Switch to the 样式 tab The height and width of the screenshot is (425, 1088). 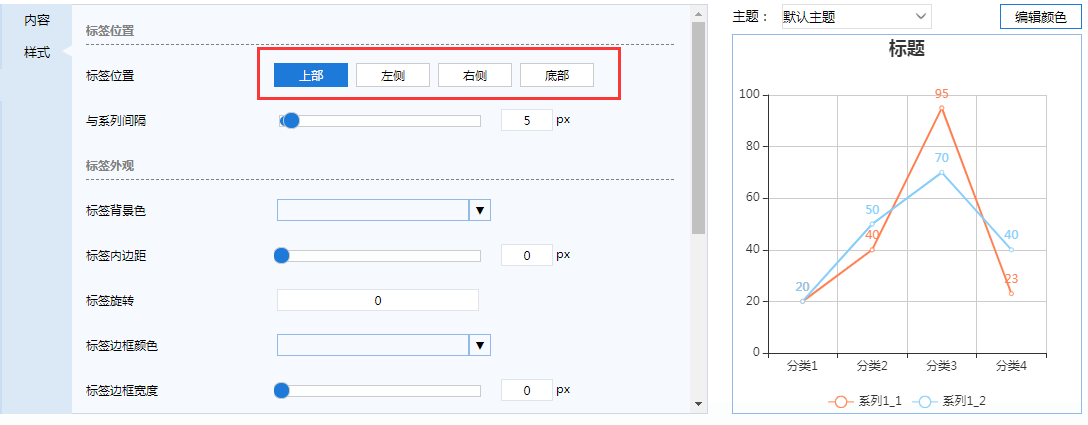[x=37, y=52]
